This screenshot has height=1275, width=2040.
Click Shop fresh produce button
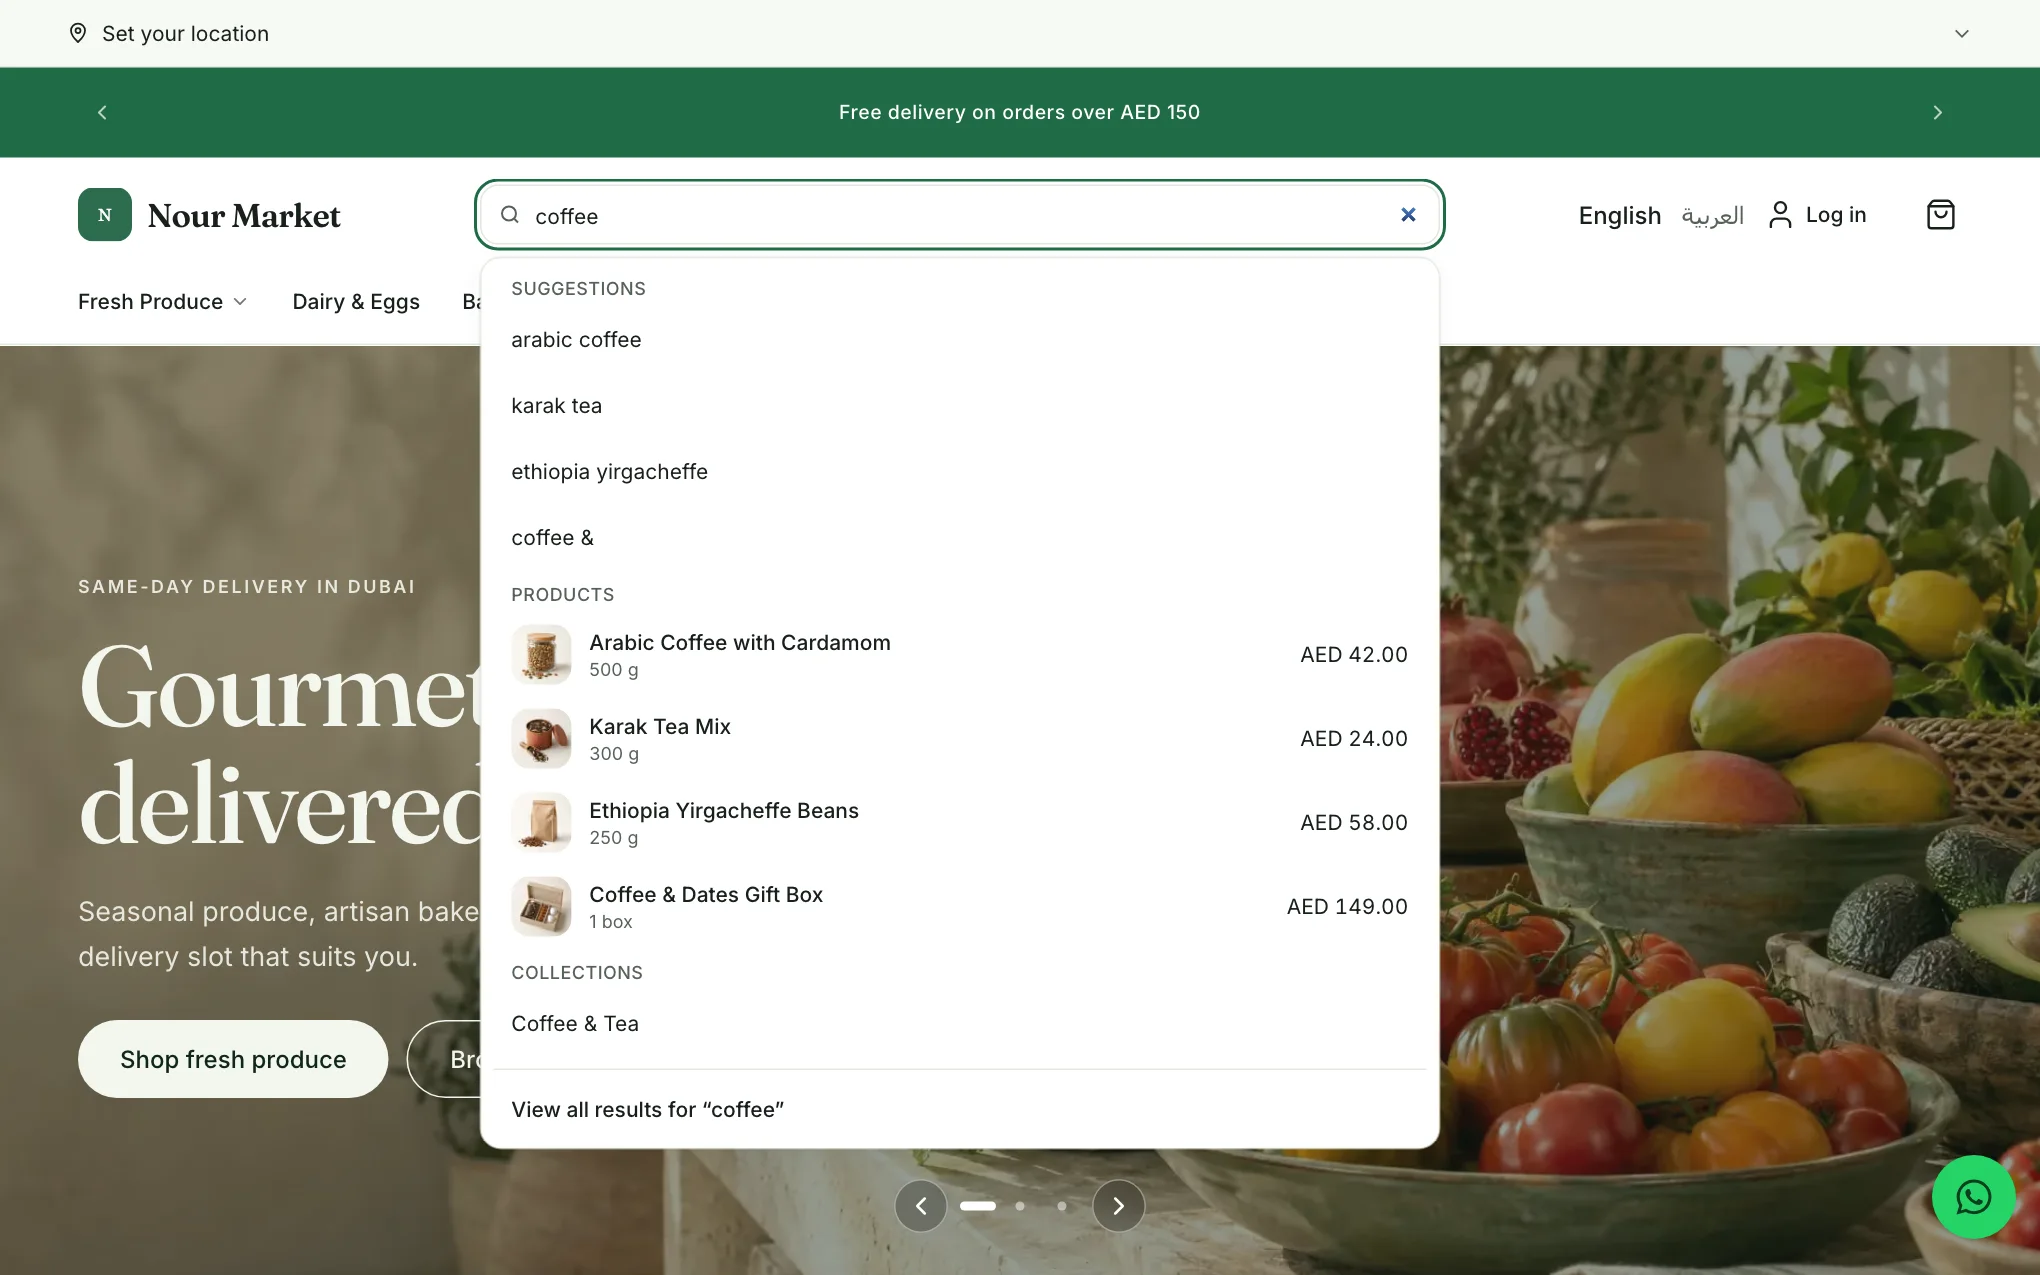click(233, 1059)
